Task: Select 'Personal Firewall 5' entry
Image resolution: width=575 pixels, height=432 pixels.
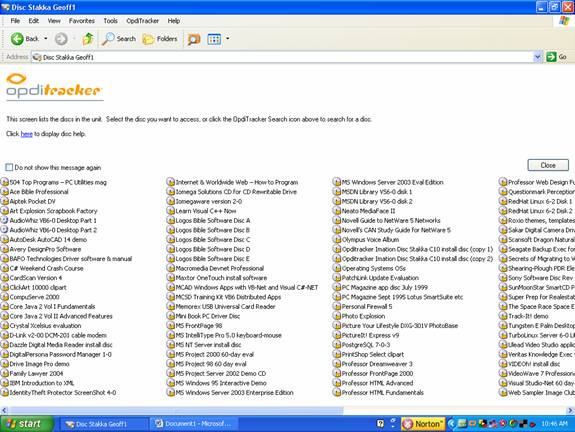Action: [x=367, y=307]
